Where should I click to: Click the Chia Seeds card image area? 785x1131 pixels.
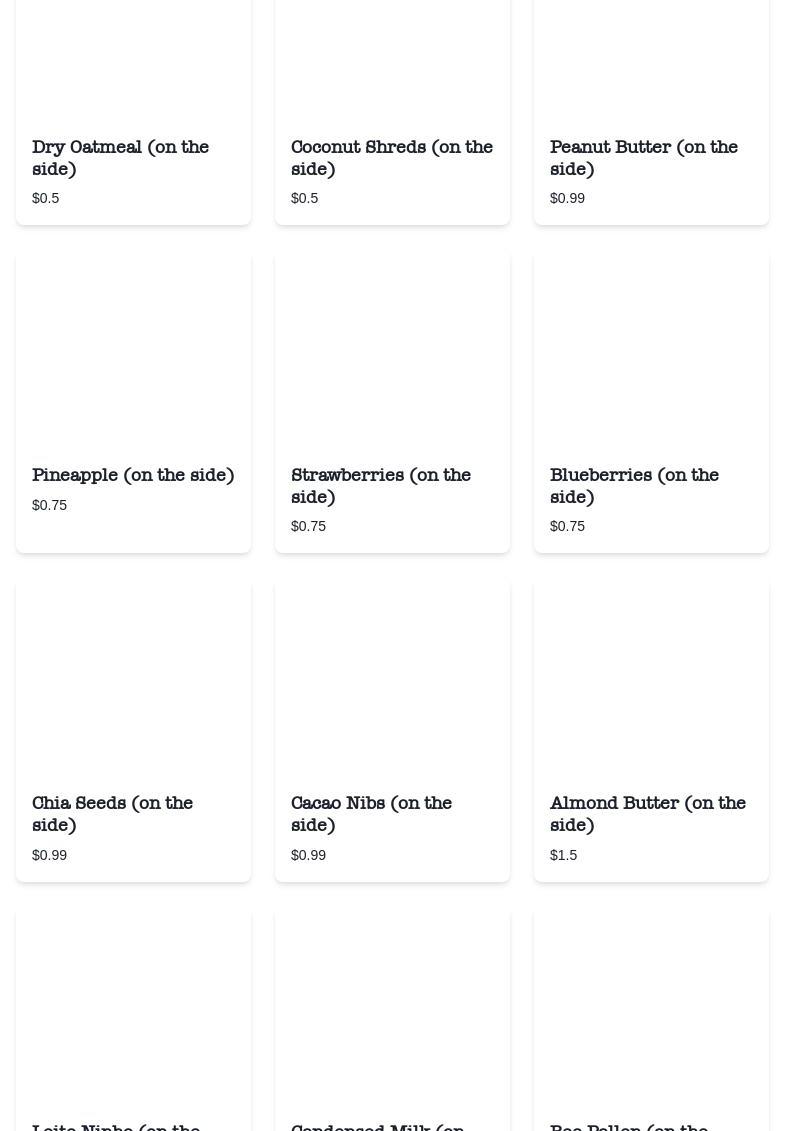(133, 678)
